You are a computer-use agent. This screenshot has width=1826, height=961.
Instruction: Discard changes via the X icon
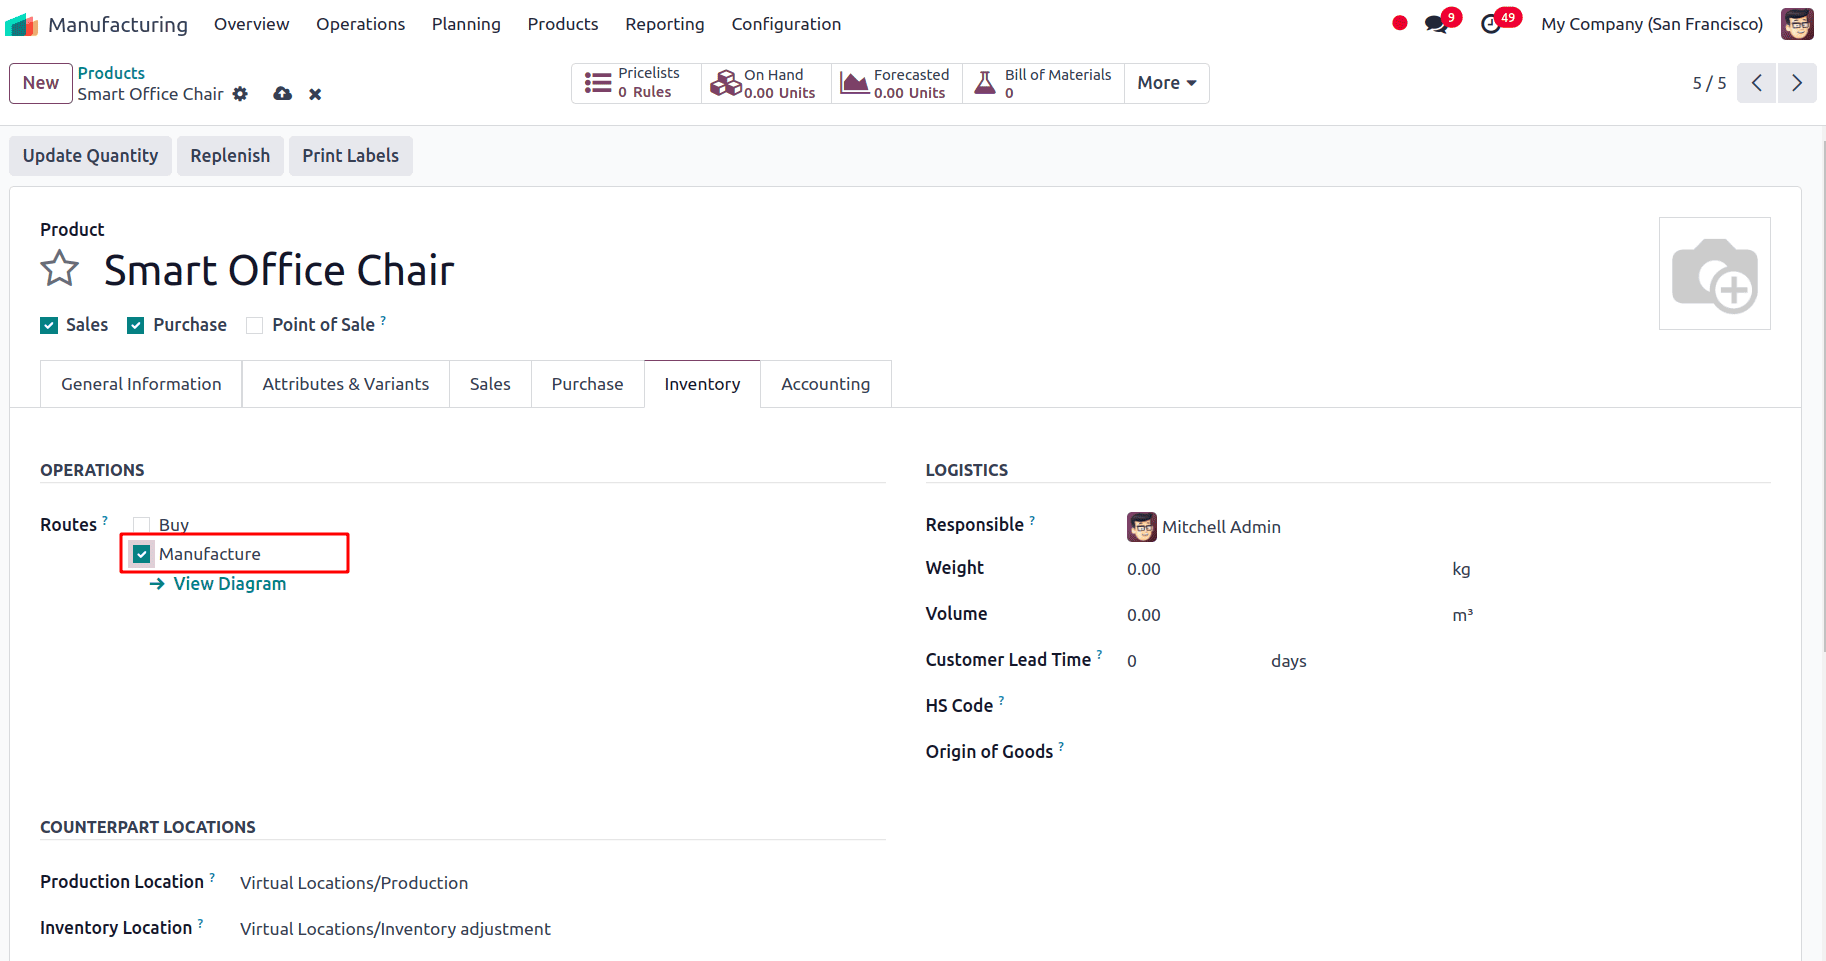[x=314, y=93]
